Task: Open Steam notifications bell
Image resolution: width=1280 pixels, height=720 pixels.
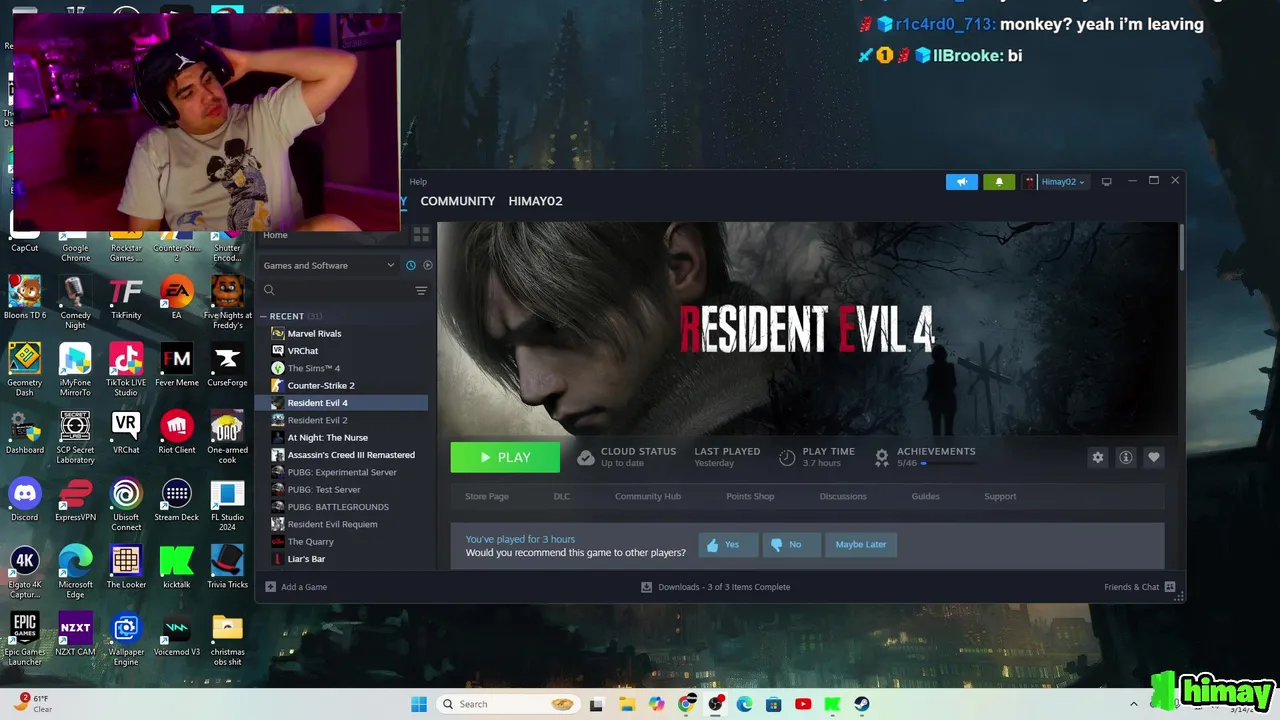Action: pos(999,182)
